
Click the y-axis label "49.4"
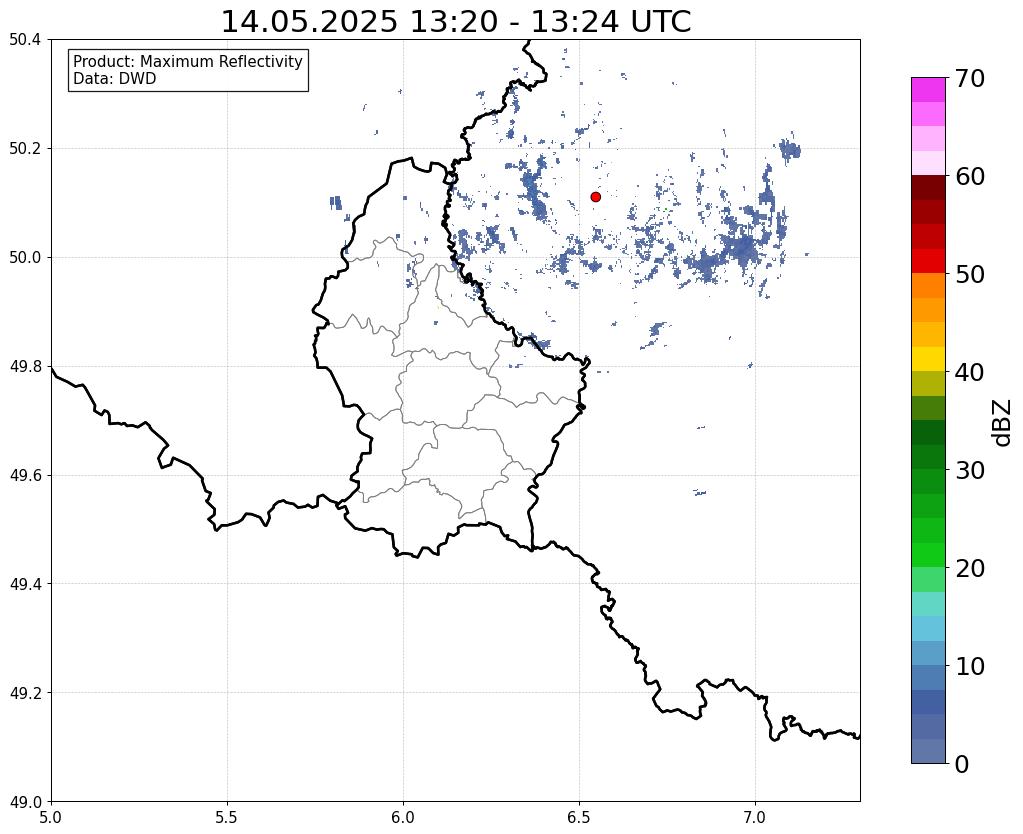click(x=25, y=584)
